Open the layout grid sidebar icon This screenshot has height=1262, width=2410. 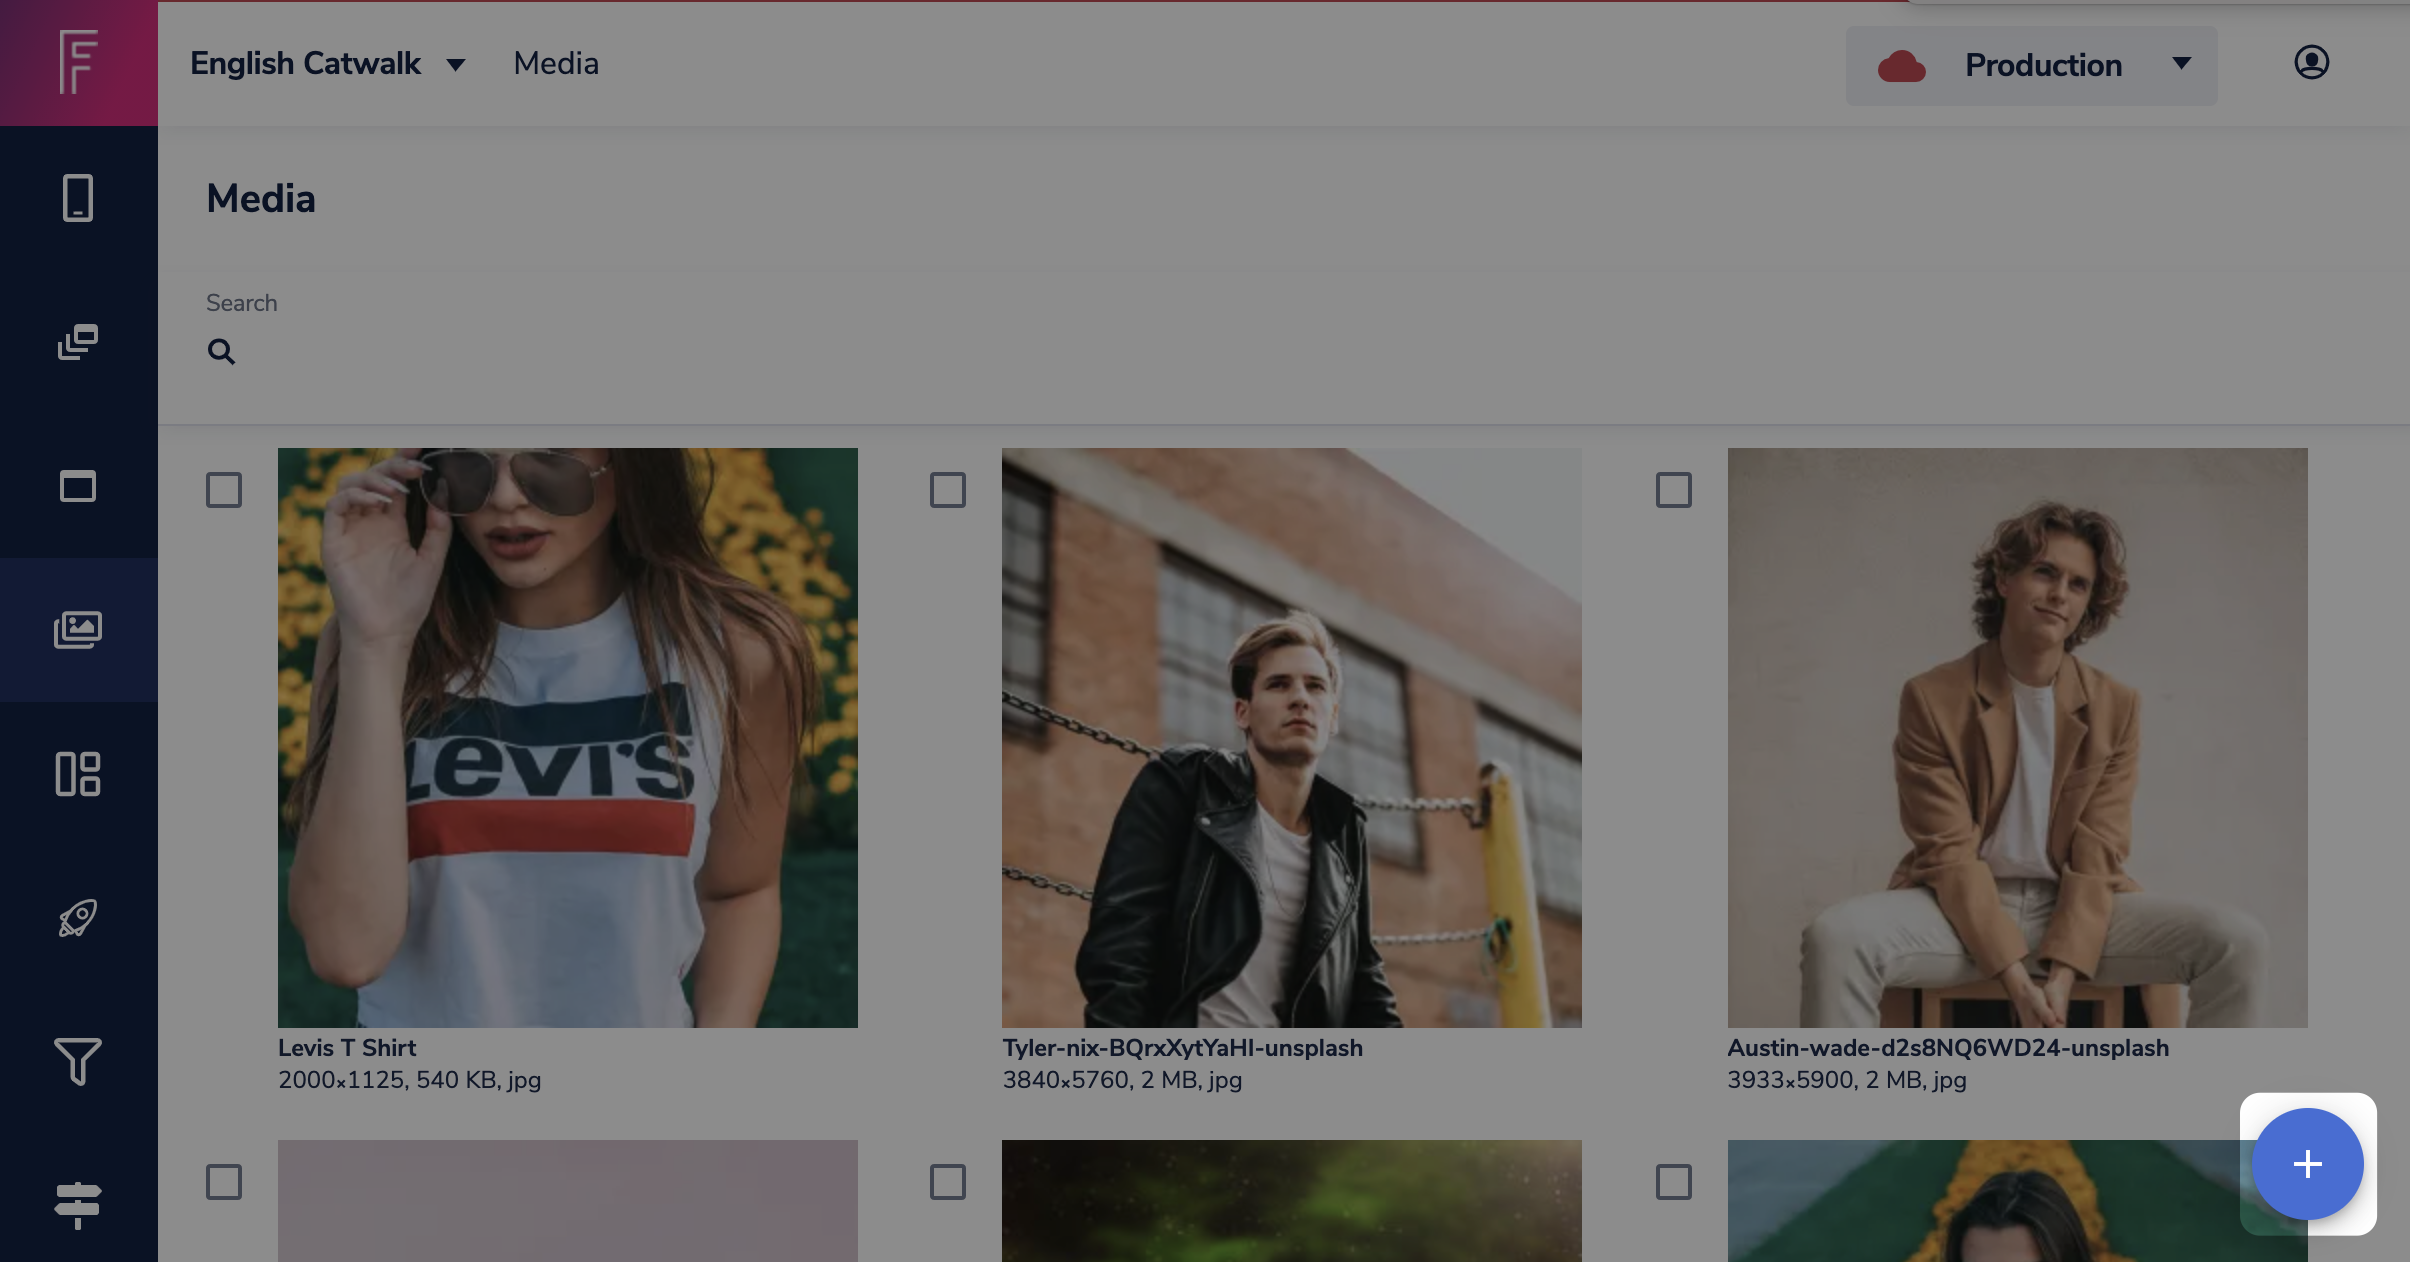tap(78, 774)
